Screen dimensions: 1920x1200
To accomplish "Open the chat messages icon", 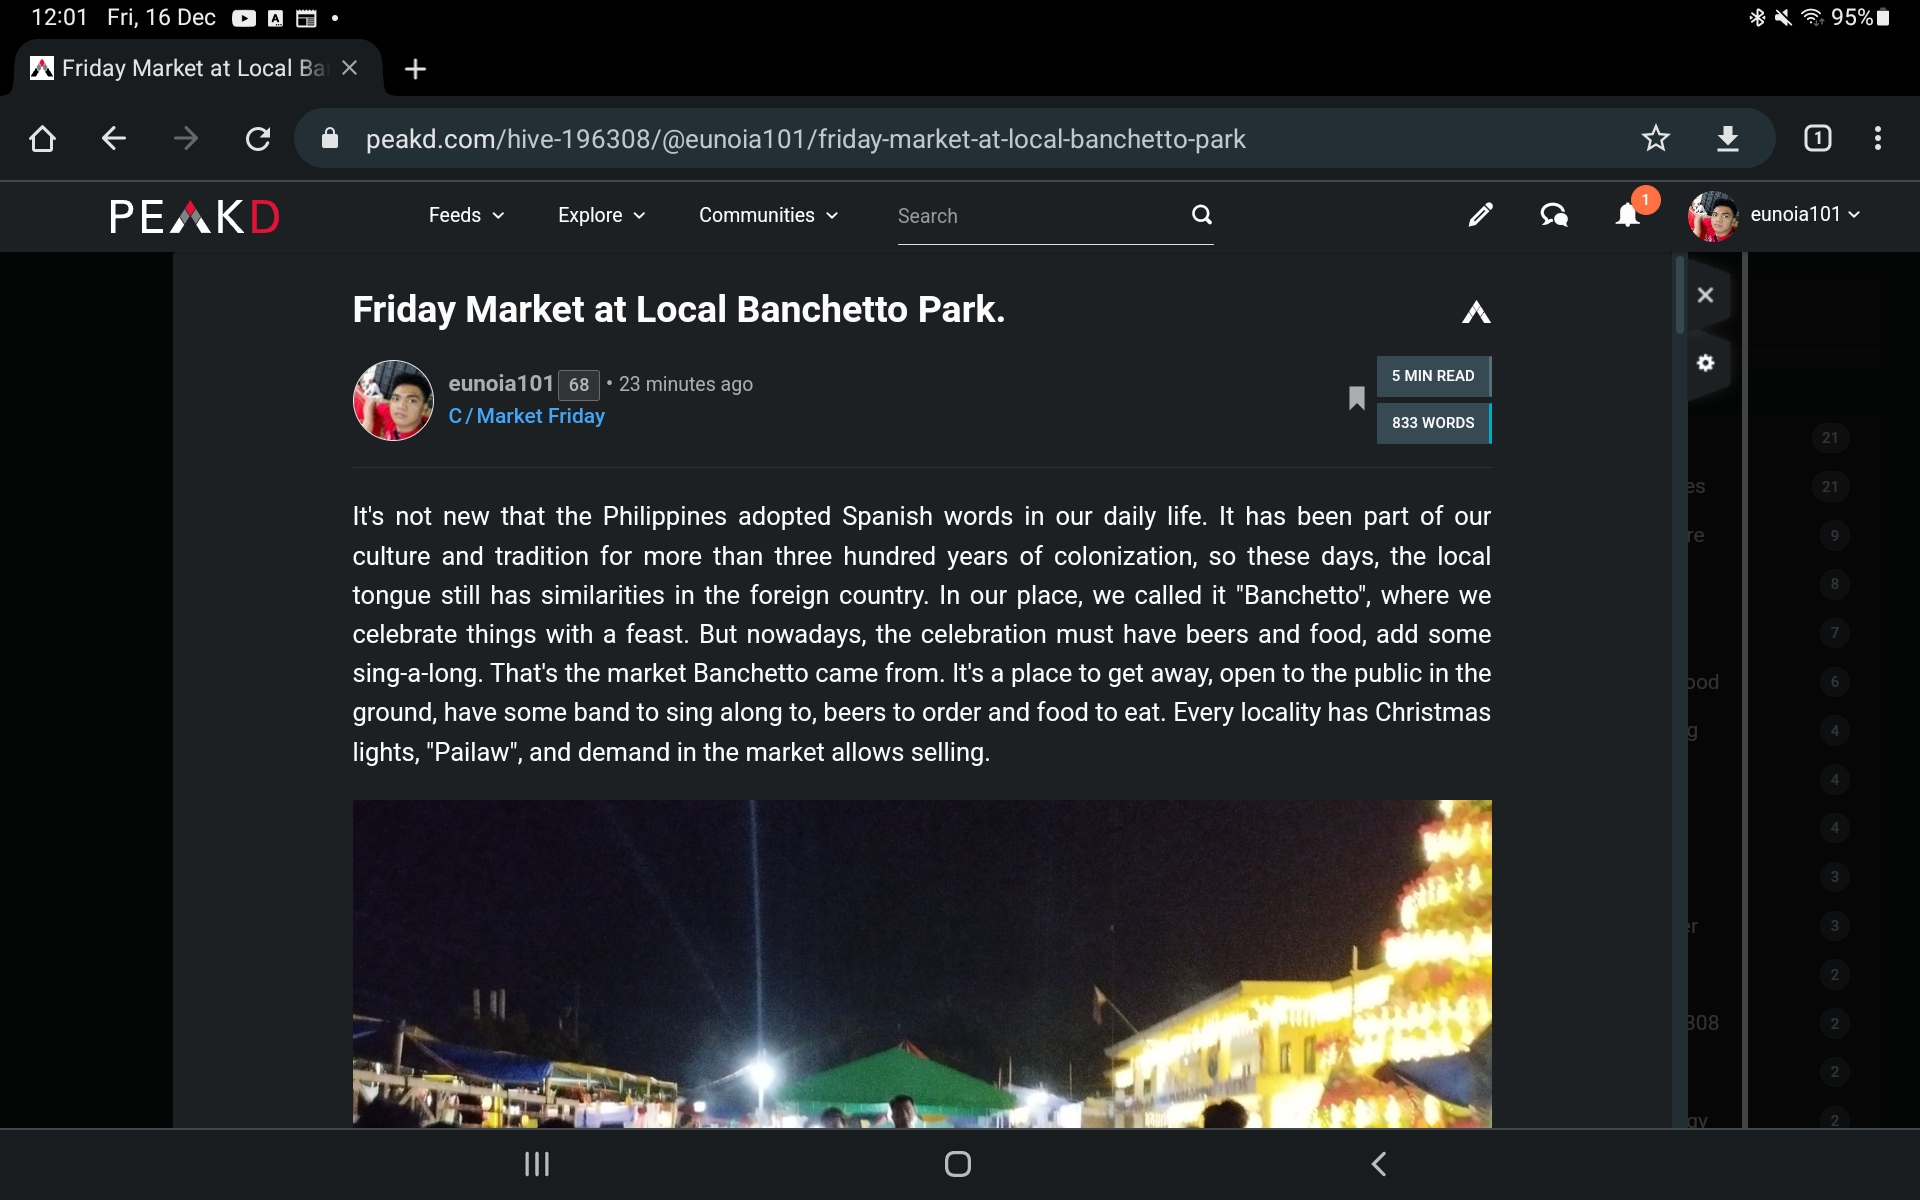I will tap(1554, 215).
